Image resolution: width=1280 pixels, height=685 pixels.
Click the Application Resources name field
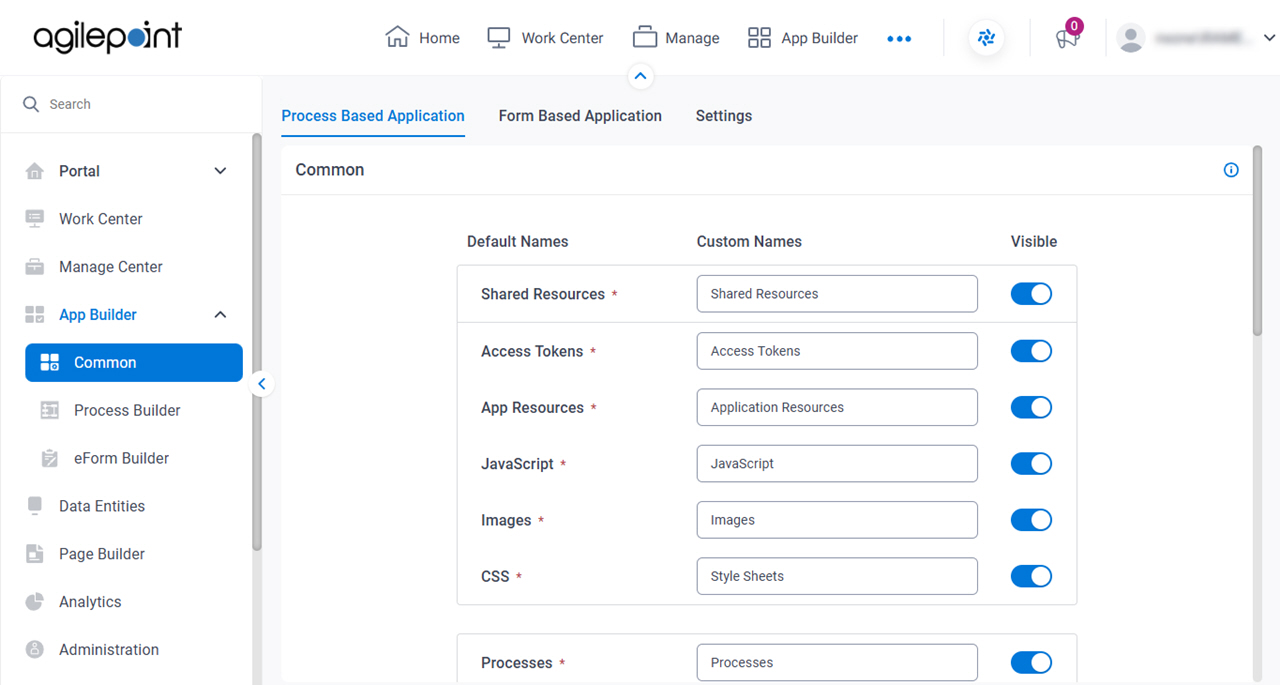(837, 407)
